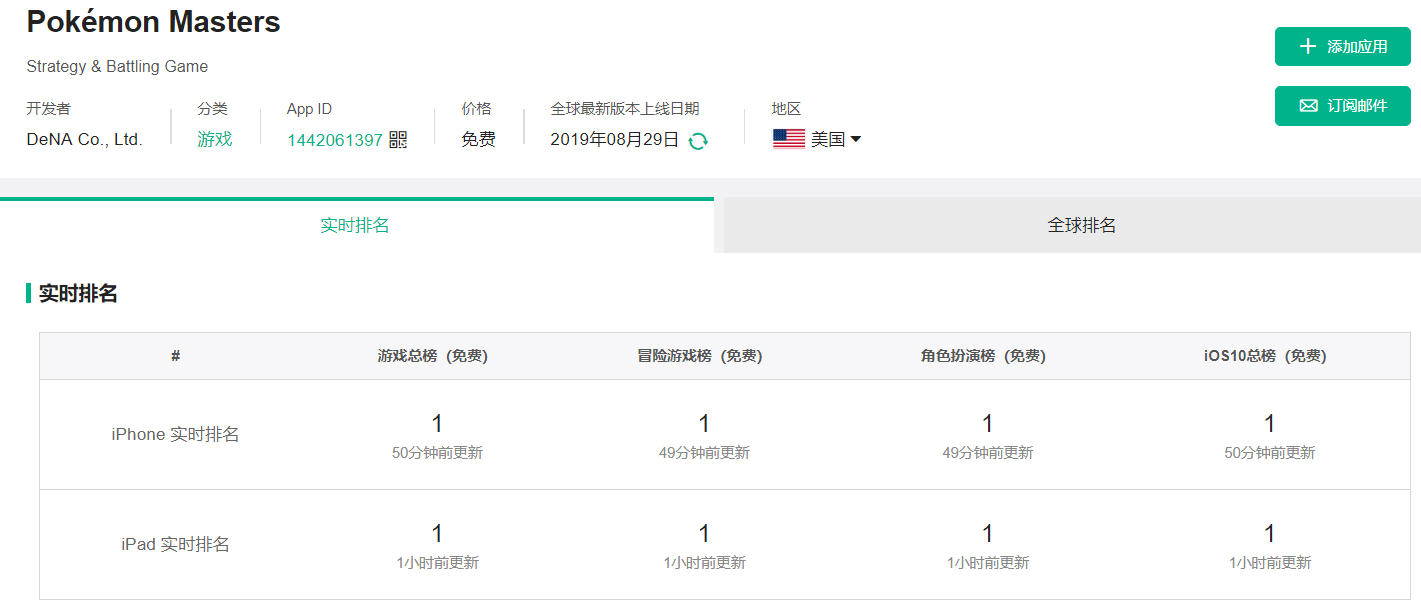Click iPad rank 1 under iOS10总榜

[1269, 534]
